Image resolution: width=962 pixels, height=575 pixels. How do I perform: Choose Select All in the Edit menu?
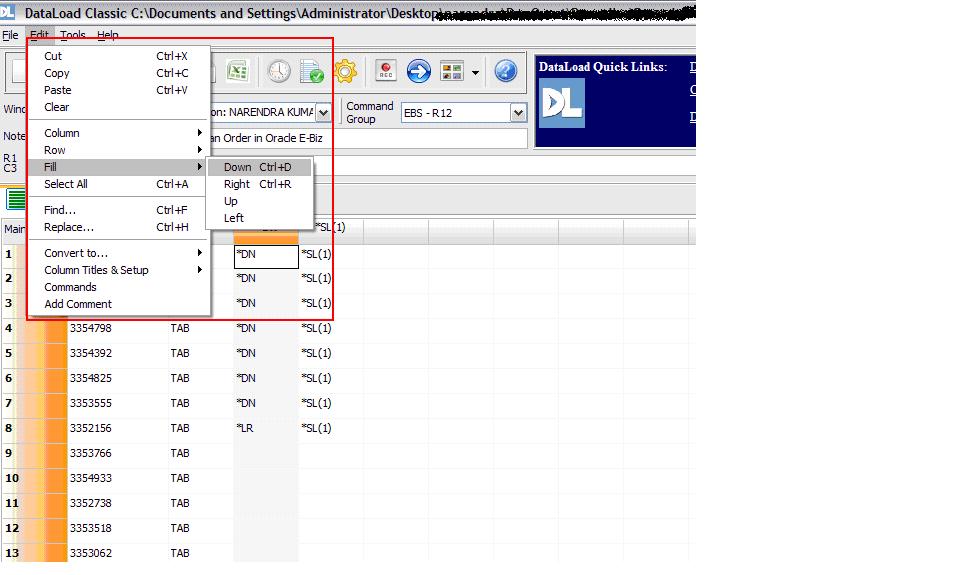119,184
